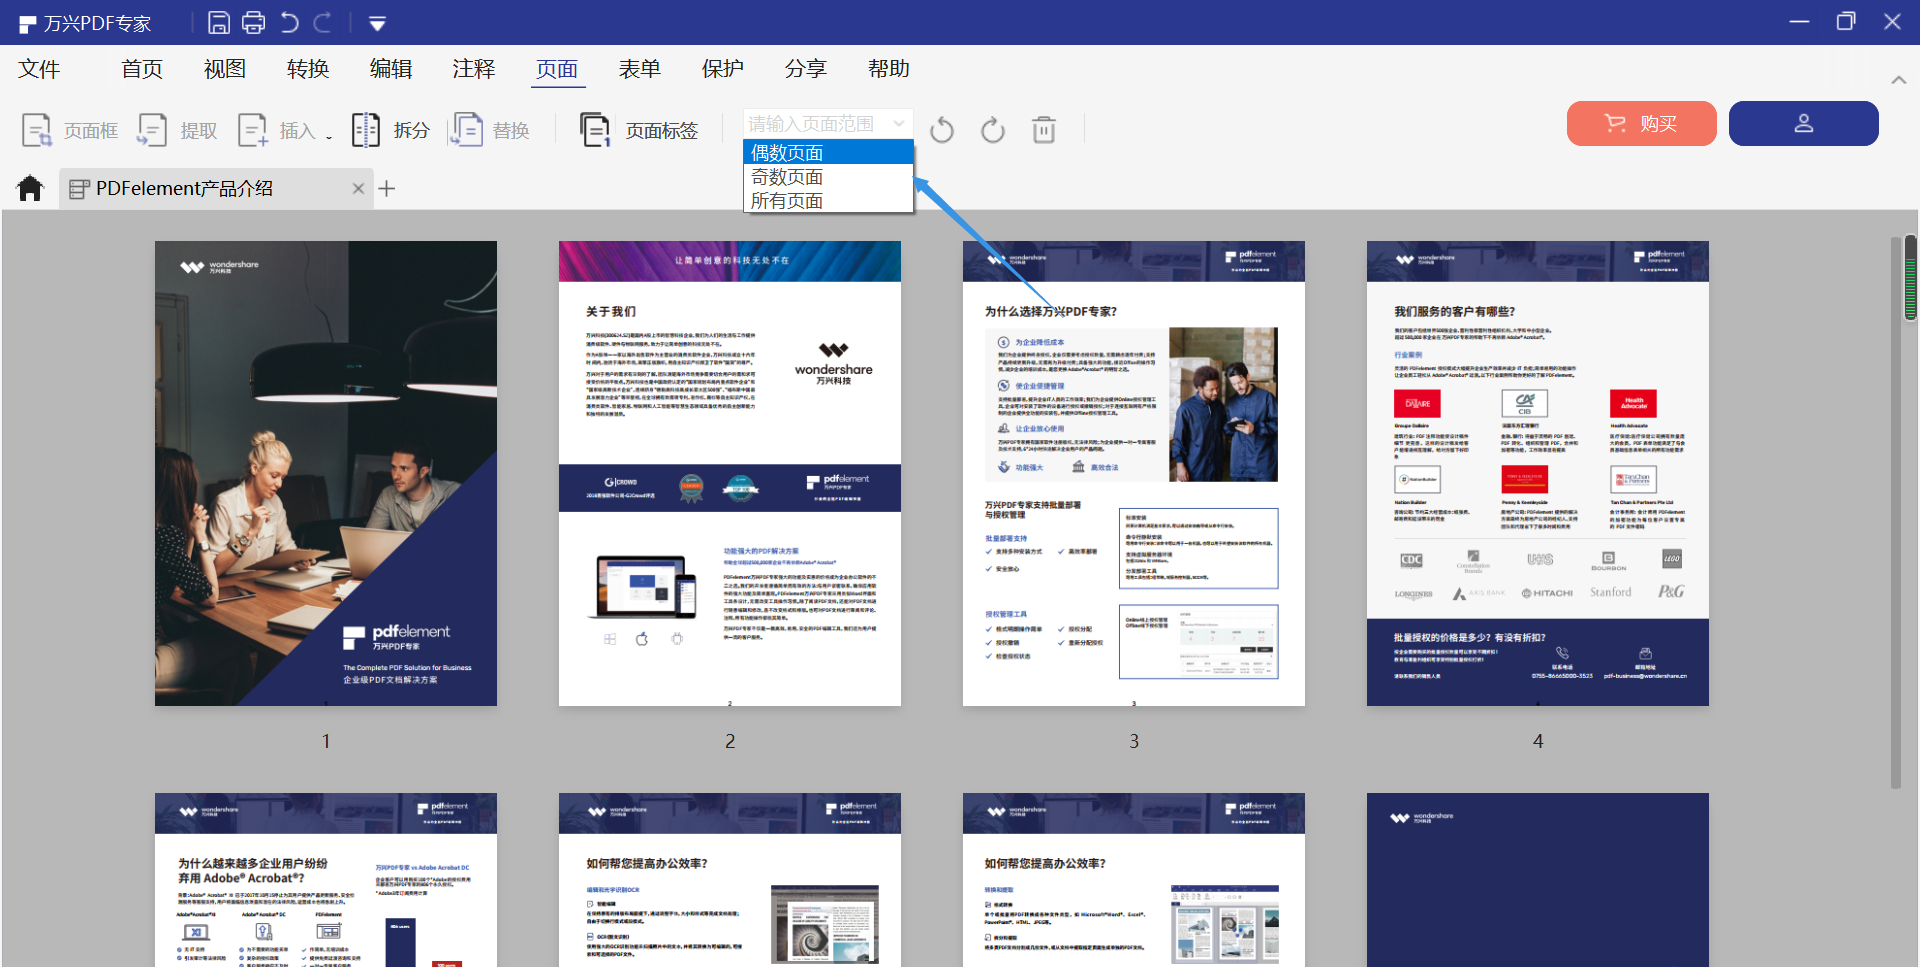Open the user account button
This screenshot has width=1920, height=967.
[1803, 123]
